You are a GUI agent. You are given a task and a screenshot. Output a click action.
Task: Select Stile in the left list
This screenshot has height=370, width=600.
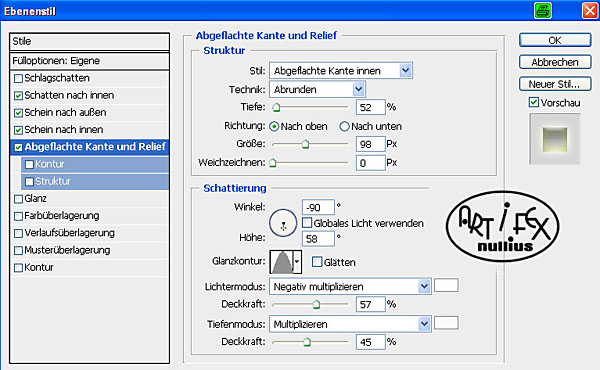[x=90, y=41]
